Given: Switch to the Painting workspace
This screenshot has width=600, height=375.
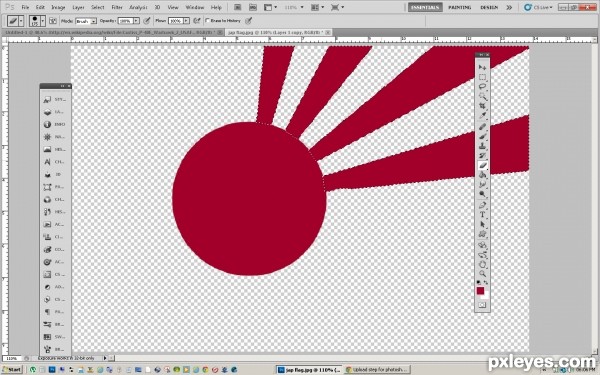Looking at the screenshot, I should pos(460,7).
